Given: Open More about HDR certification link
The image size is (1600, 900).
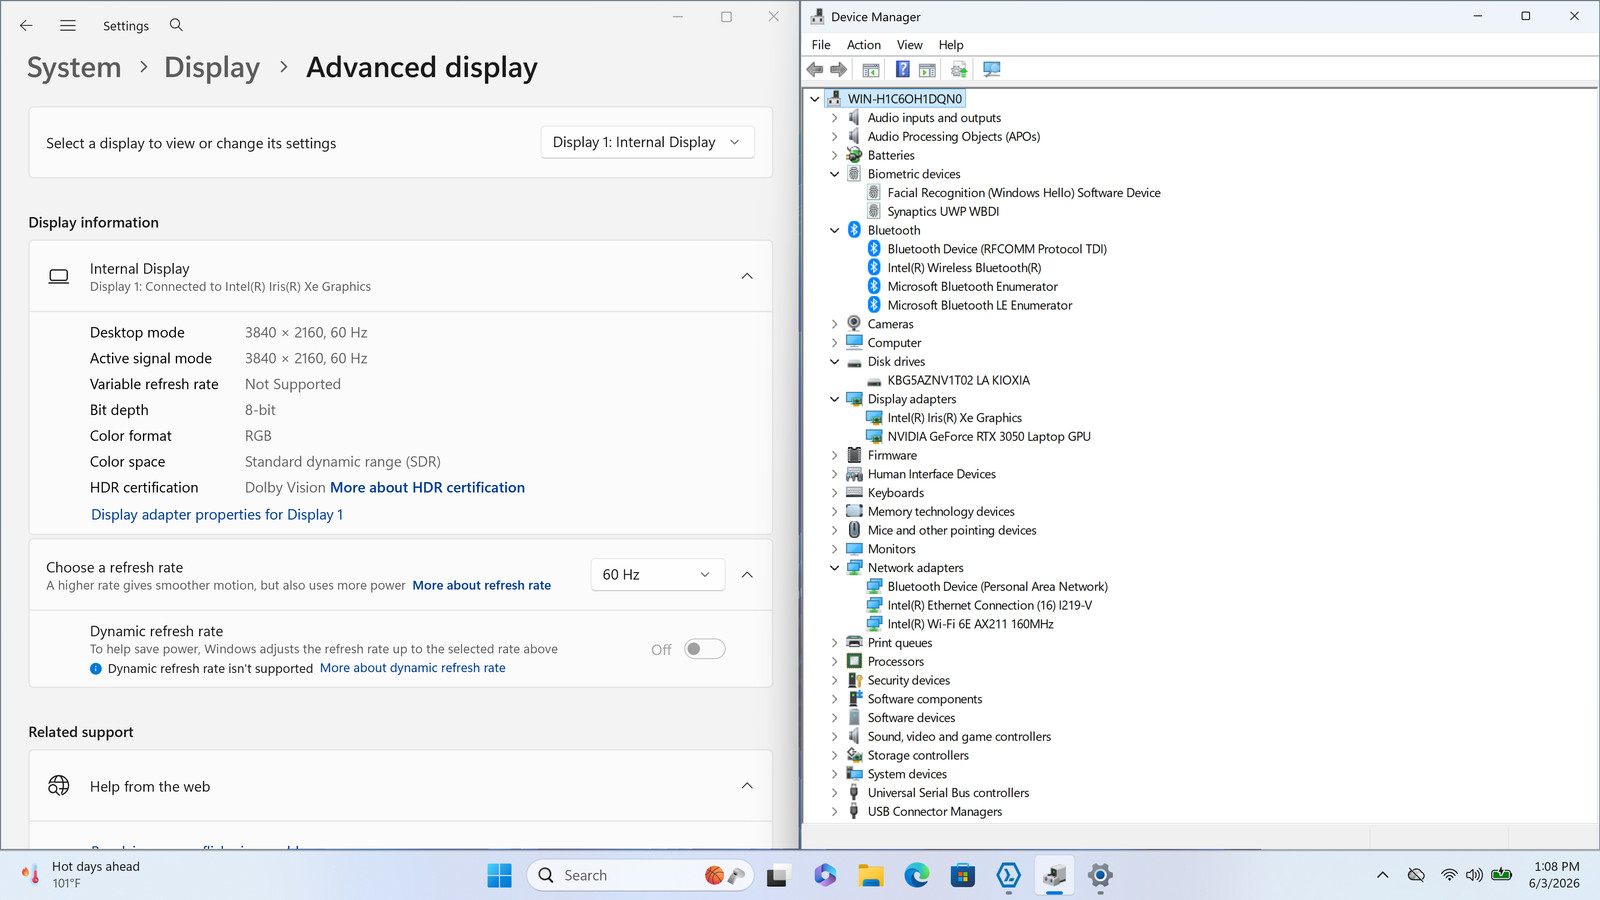Looking at the screenshot, I should (x=427, y=488).
